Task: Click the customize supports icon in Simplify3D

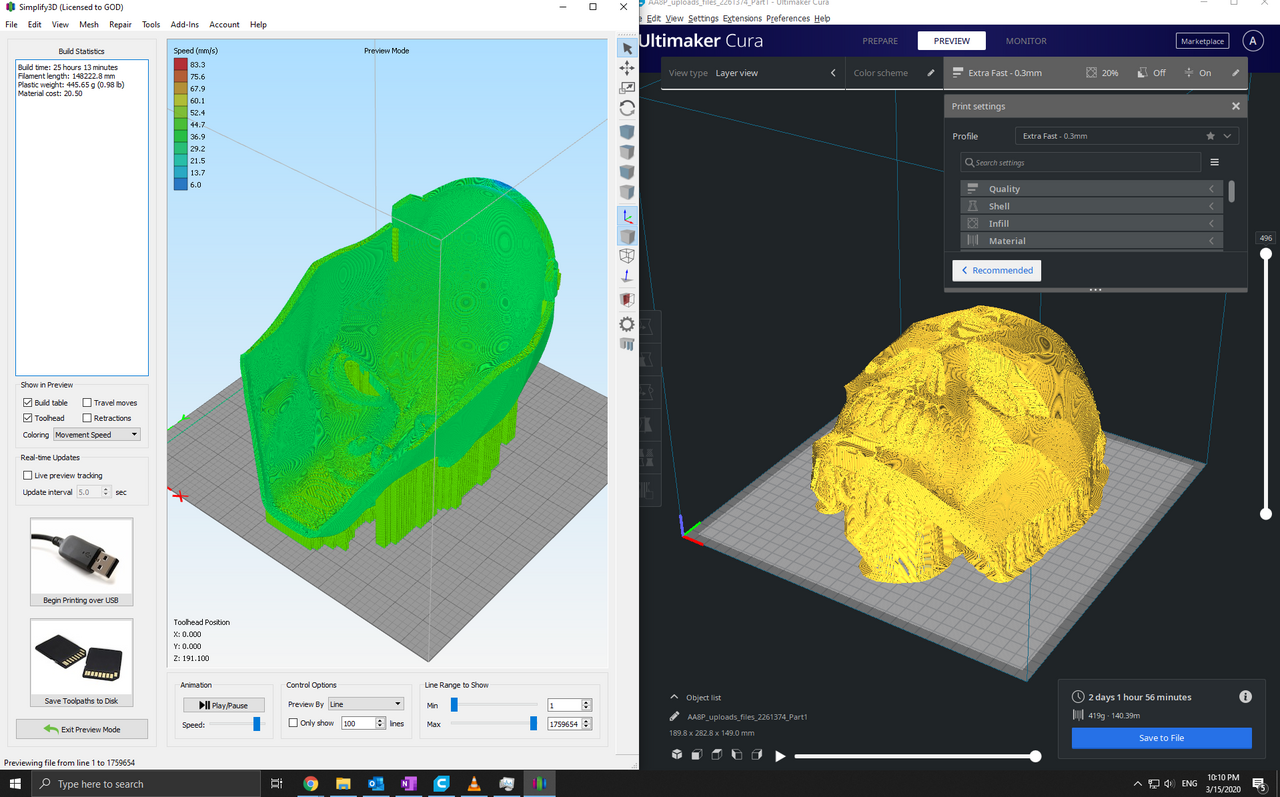Action: (x=627, y=344)
